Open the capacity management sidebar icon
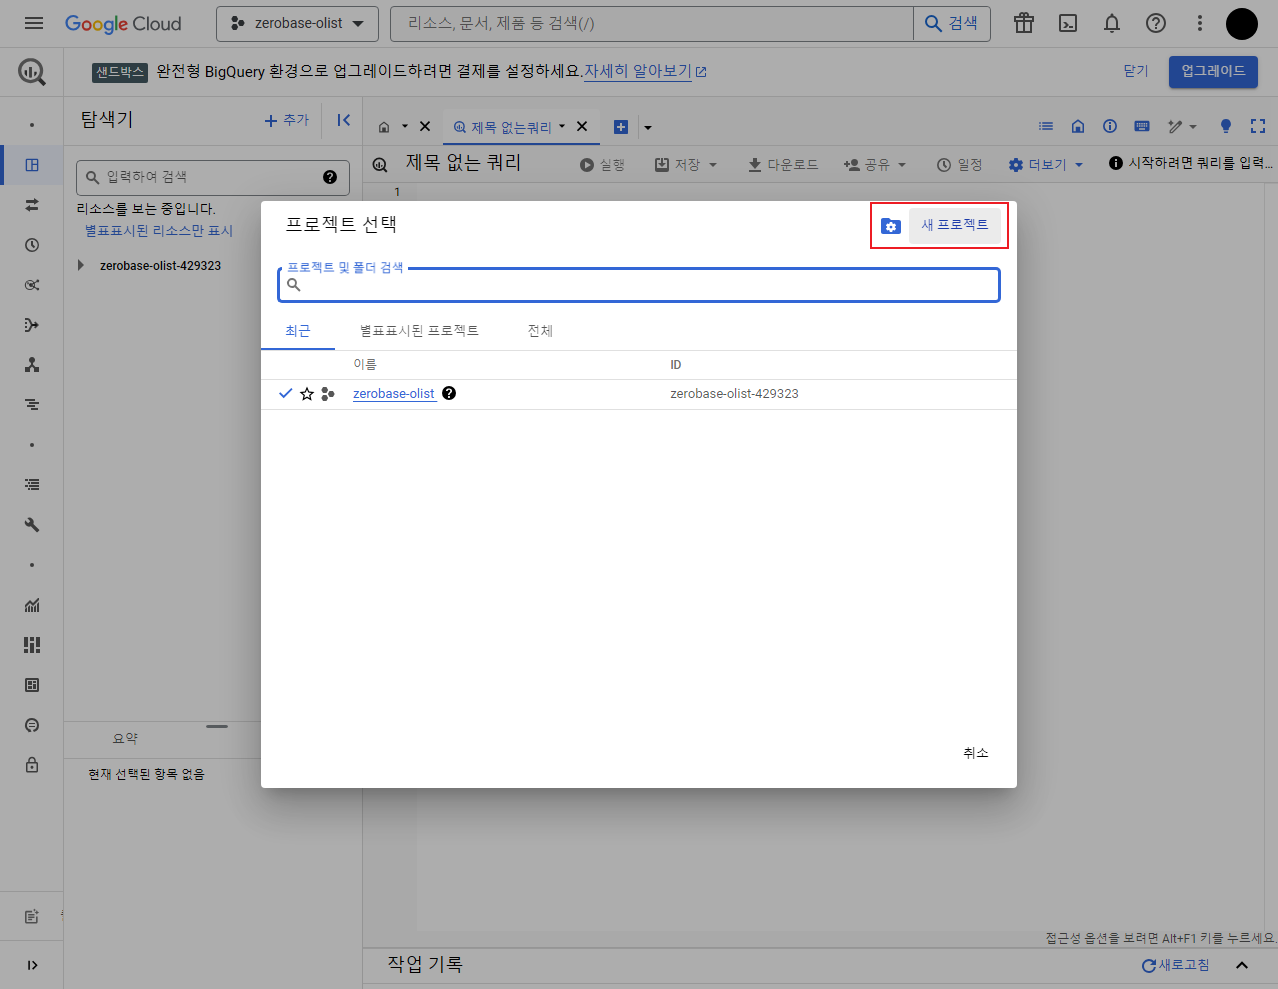Image resolution: width=1278 pixels, height=989 pixels. pos(32,645)
